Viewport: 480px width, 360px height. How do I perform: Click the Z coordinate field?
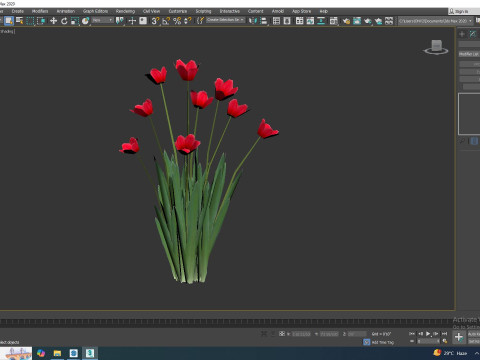pos(357,334)
